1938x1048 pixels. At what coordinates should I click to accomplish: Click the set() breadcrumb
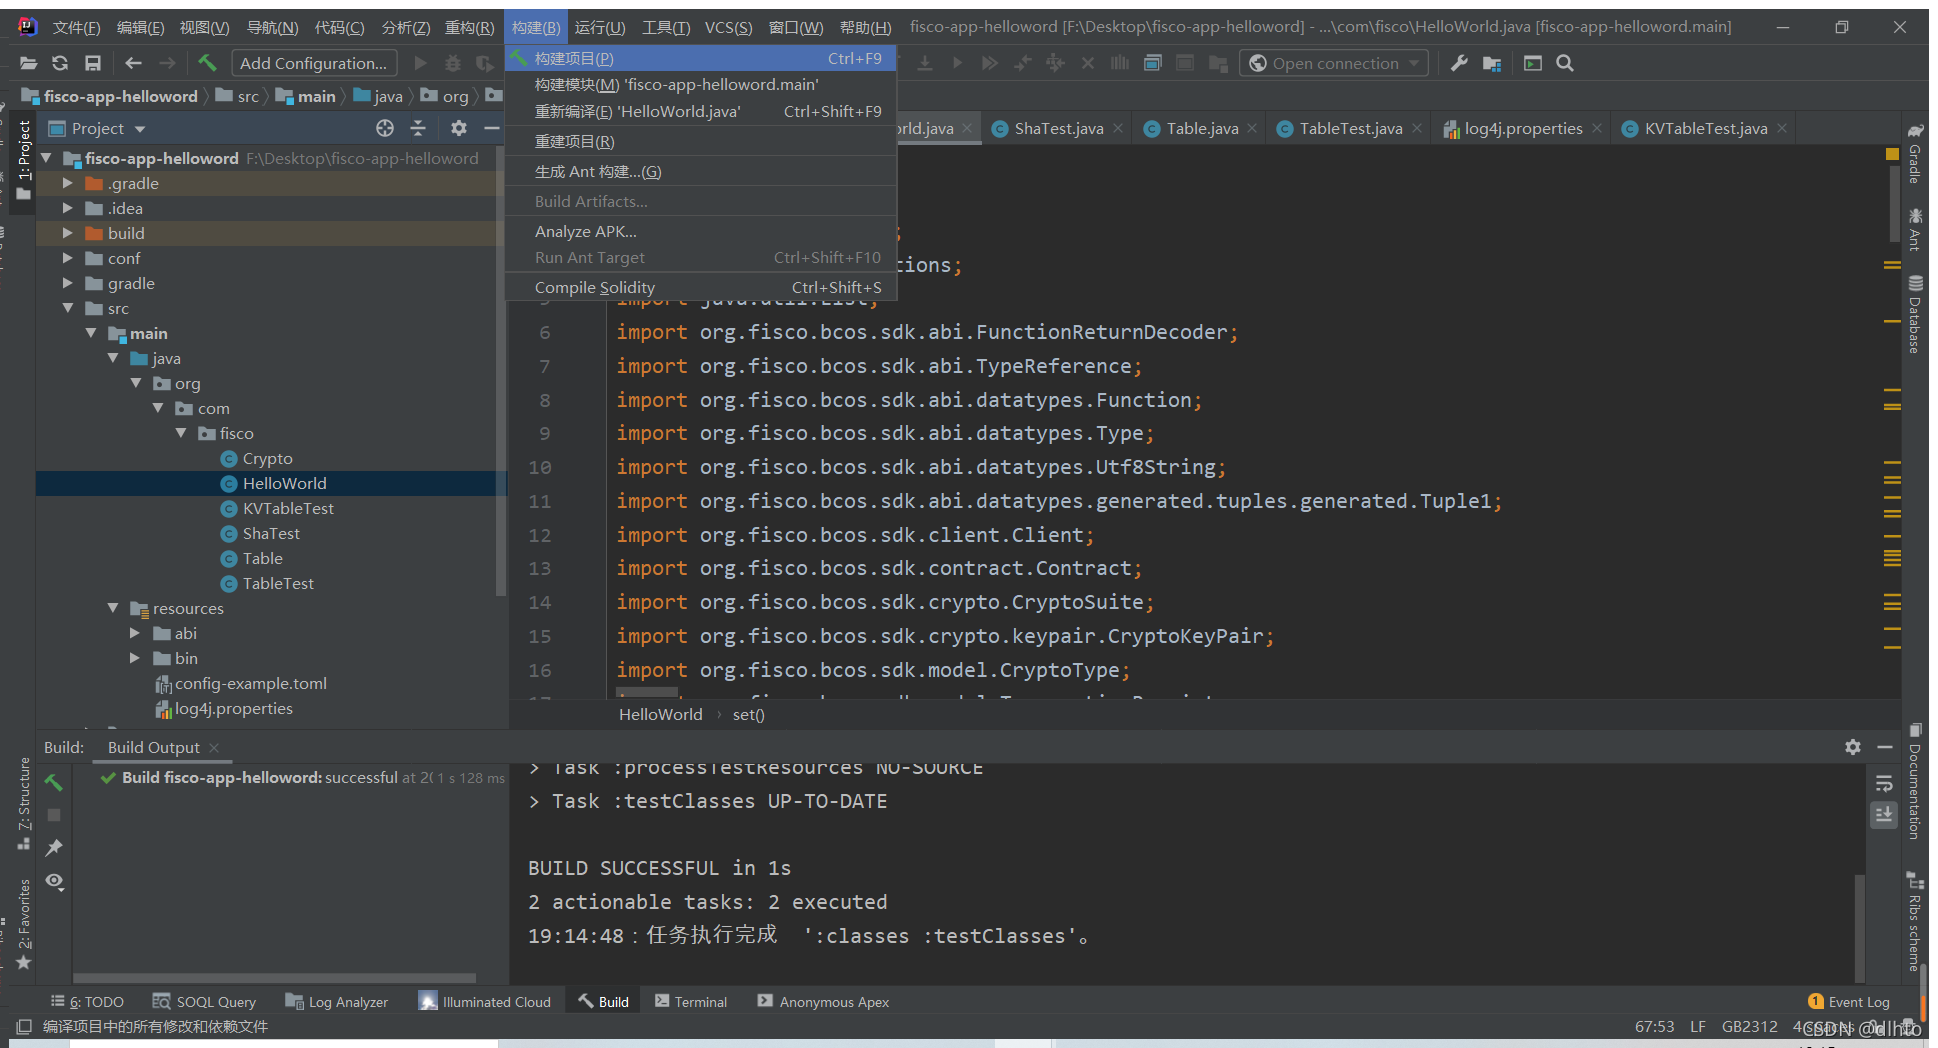click(748, 714)
